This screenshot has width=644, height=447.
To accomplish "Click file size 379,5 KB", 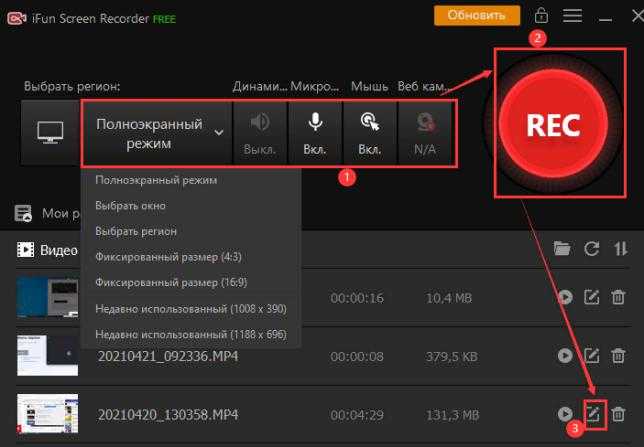I will point(451,356).
